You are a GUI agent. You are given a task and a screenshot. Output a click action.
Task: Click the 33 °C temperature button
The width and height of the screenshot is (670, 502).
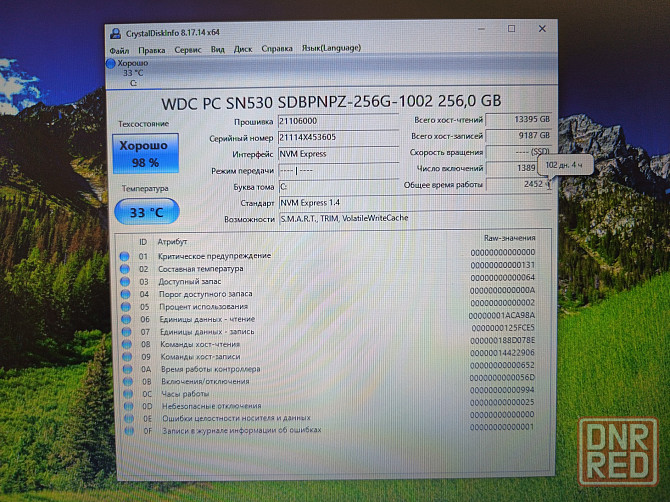(147, 212)
